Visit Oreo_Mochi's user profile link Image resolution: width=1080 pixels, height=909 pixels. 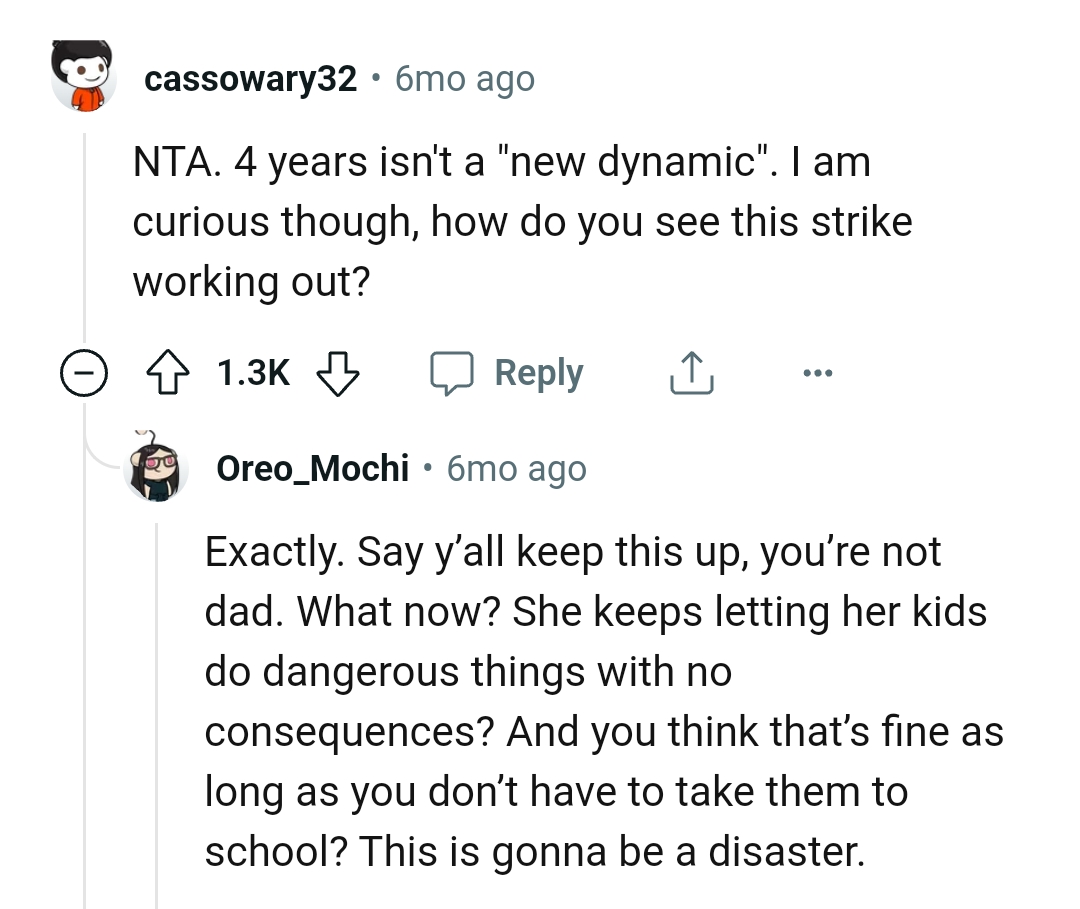[313, 468]
